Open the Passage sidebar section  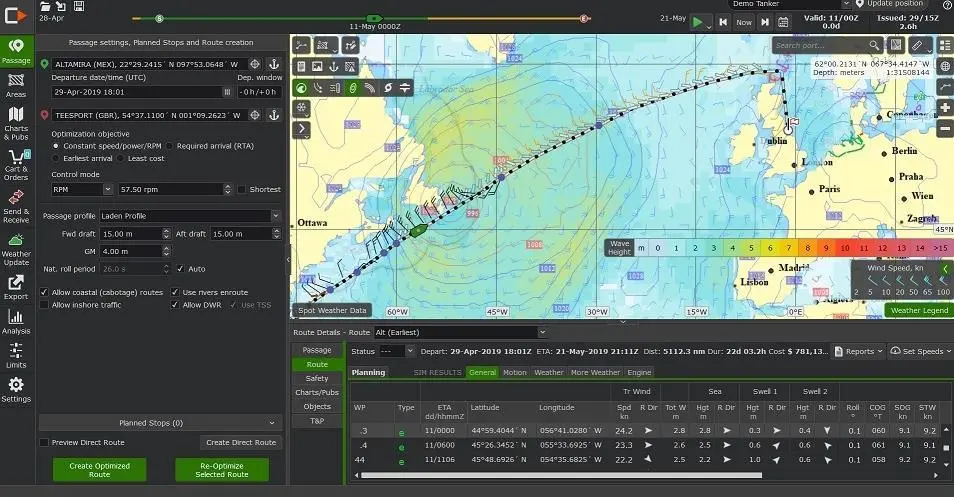[x=16, y=52]
